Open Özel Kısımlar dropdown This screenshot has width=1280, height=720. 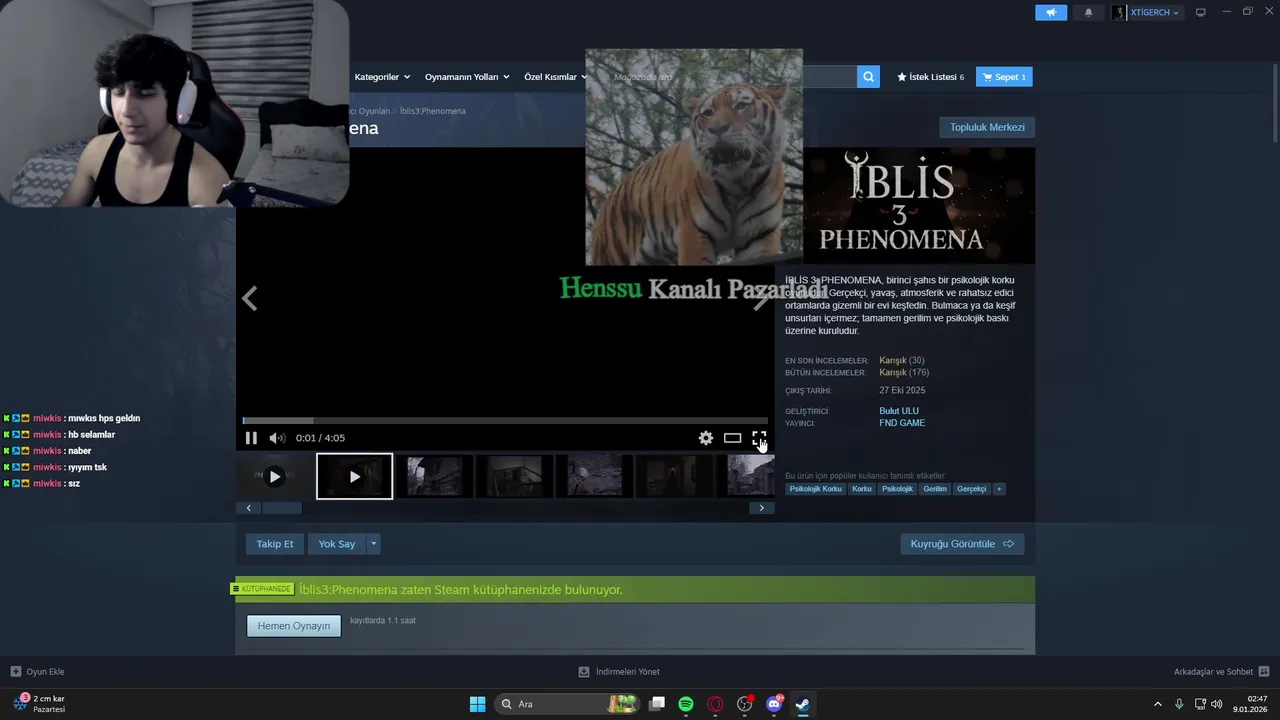pos(556,77)
